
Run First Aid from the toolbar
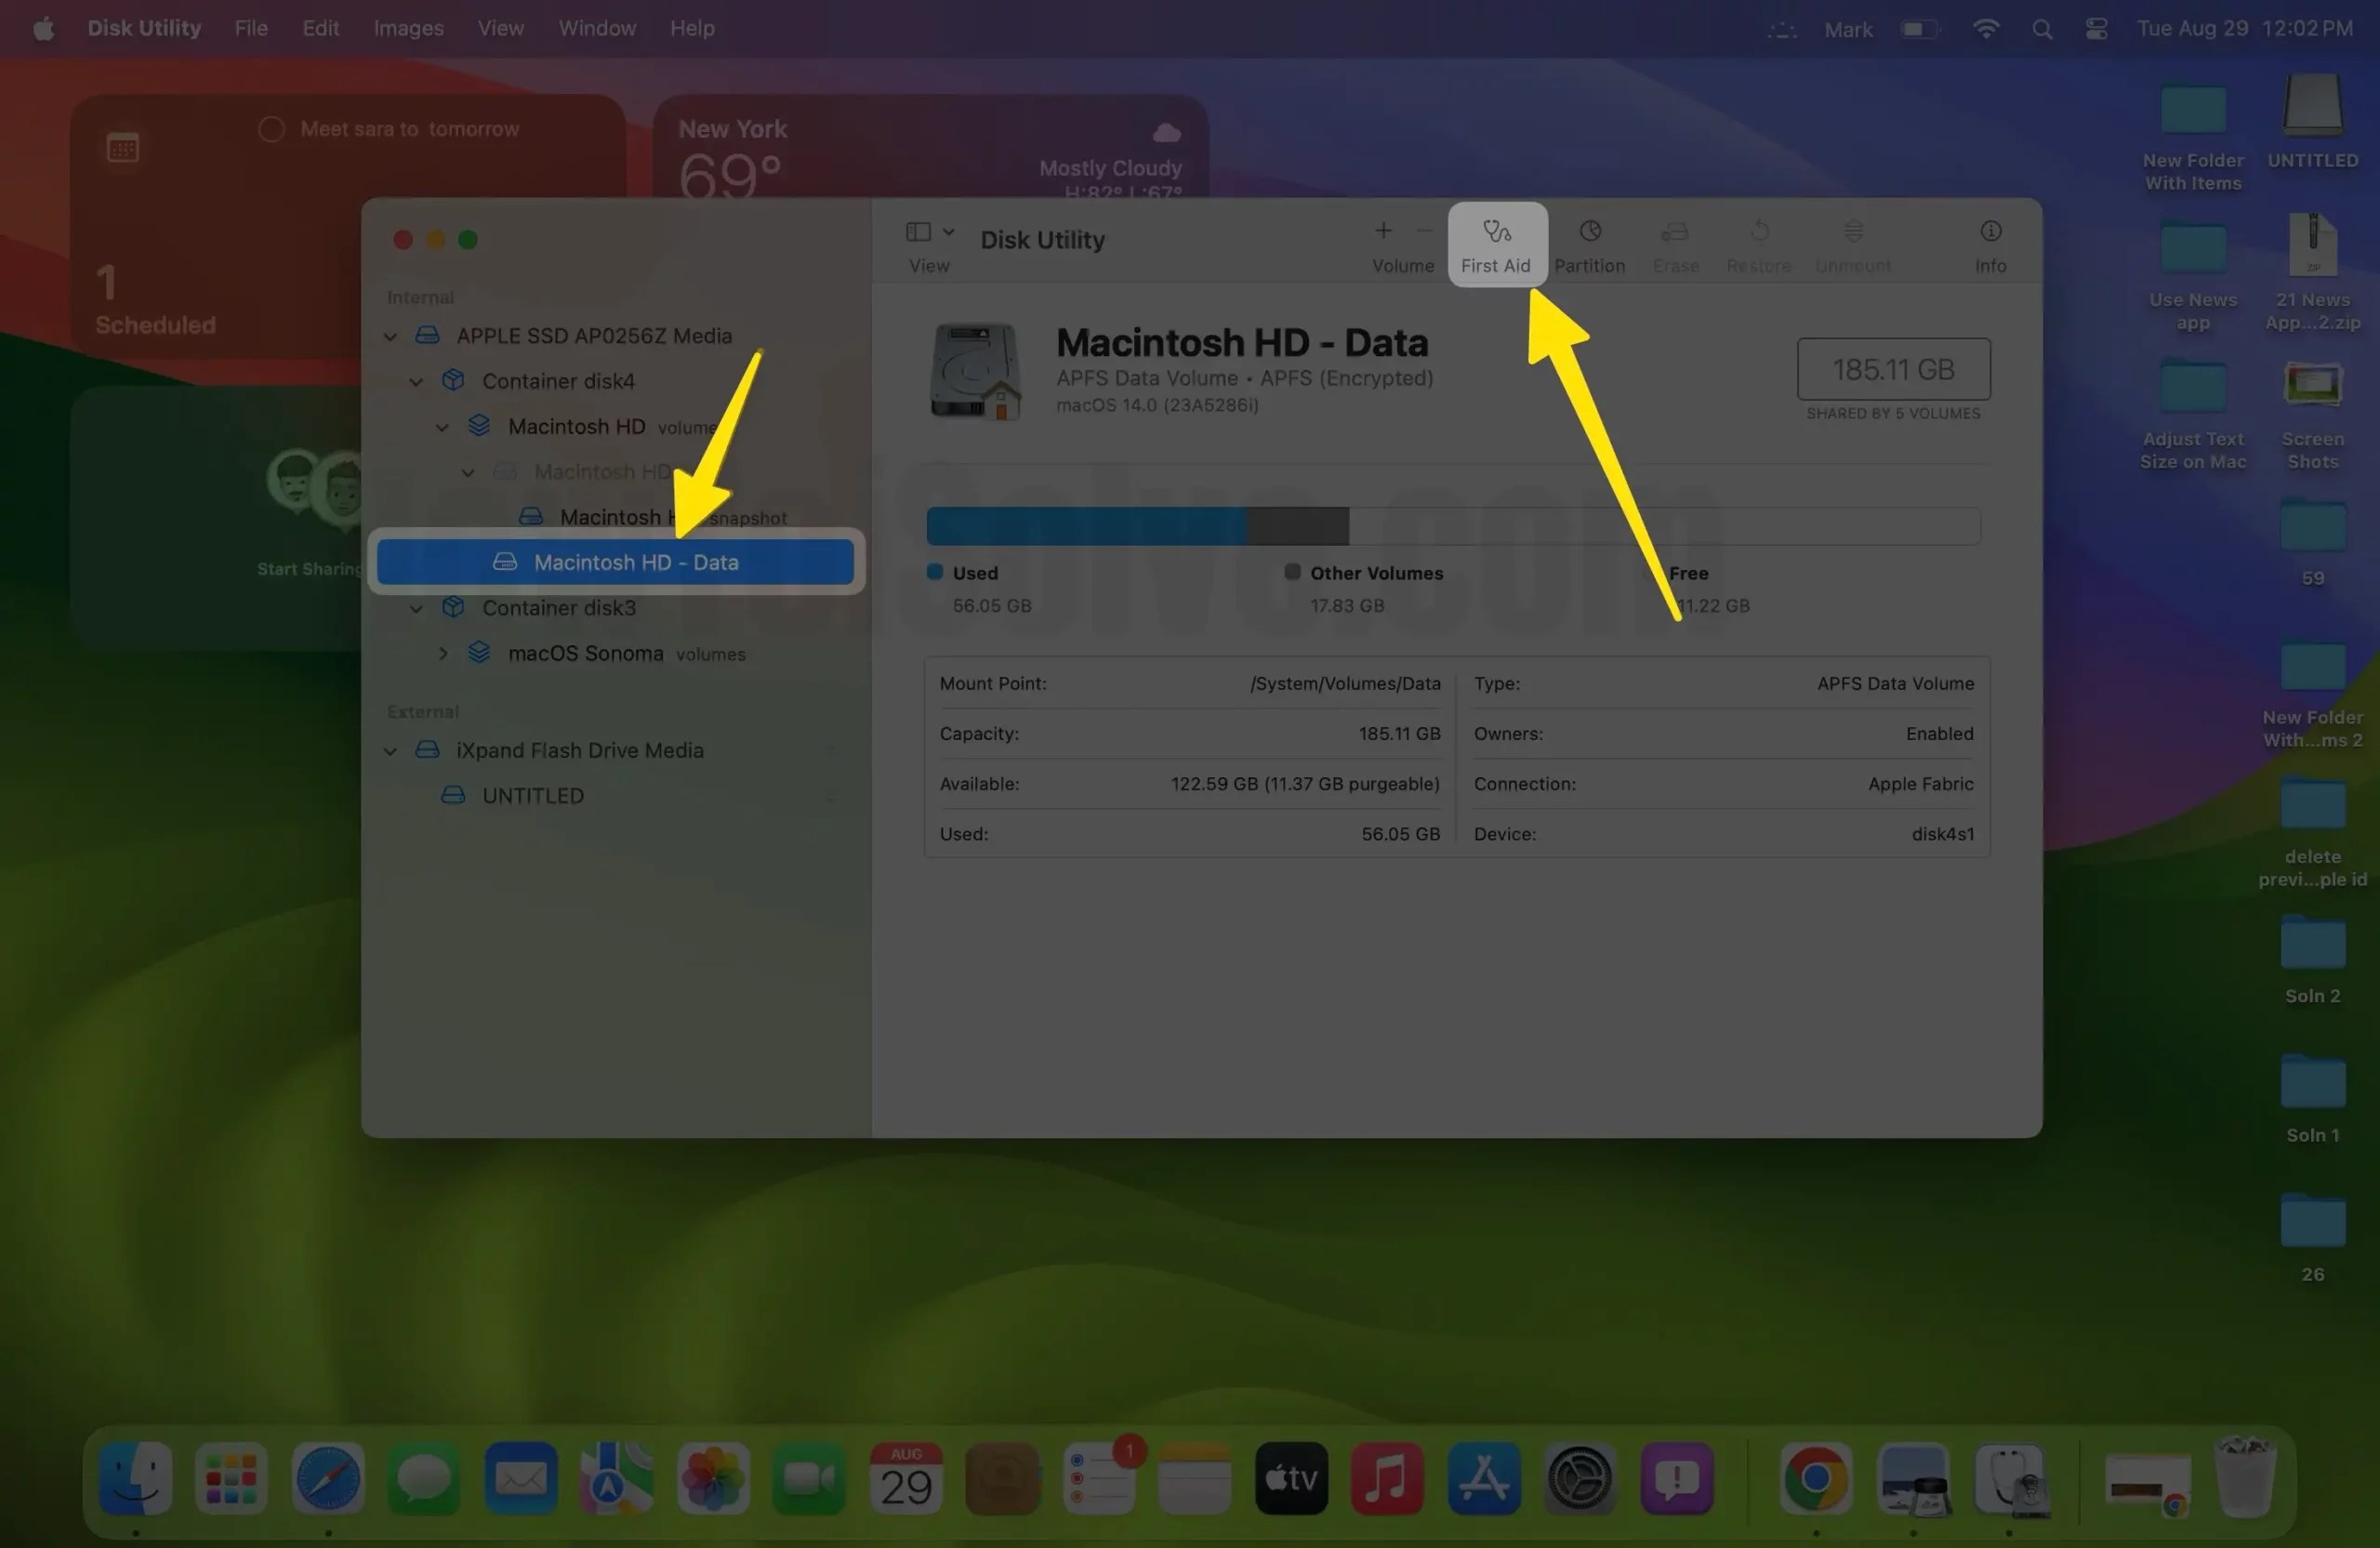1496,244
